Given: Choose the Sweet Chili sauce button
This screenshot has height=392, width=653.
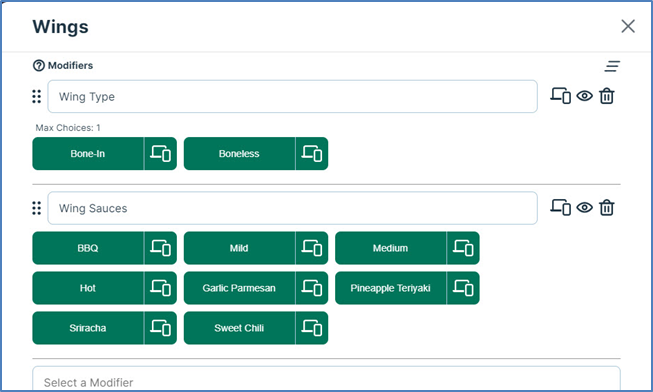Looking at the screenshot, I should 239,328.
